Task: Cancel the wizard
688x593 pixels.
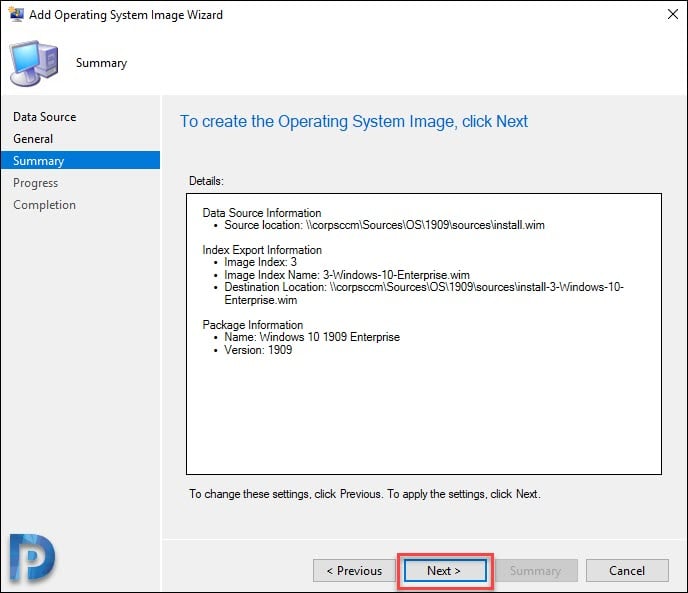Action: 627,571
